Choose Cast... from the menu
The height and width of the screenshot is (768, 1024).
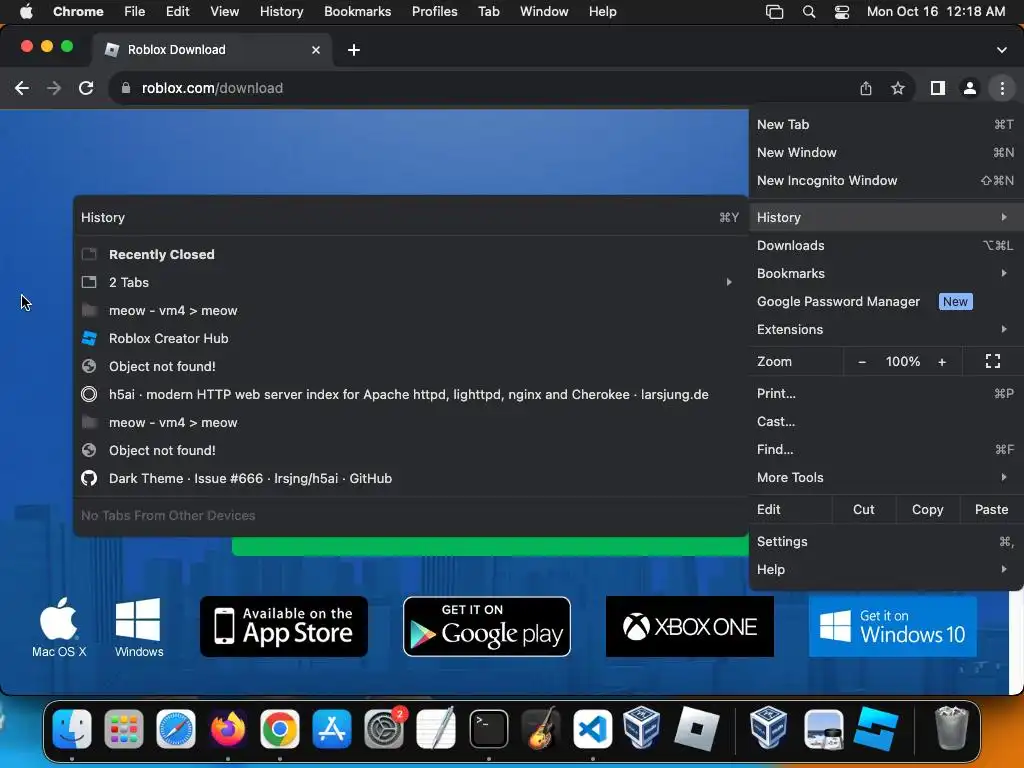pyautogui.click(x=886, y=421)
